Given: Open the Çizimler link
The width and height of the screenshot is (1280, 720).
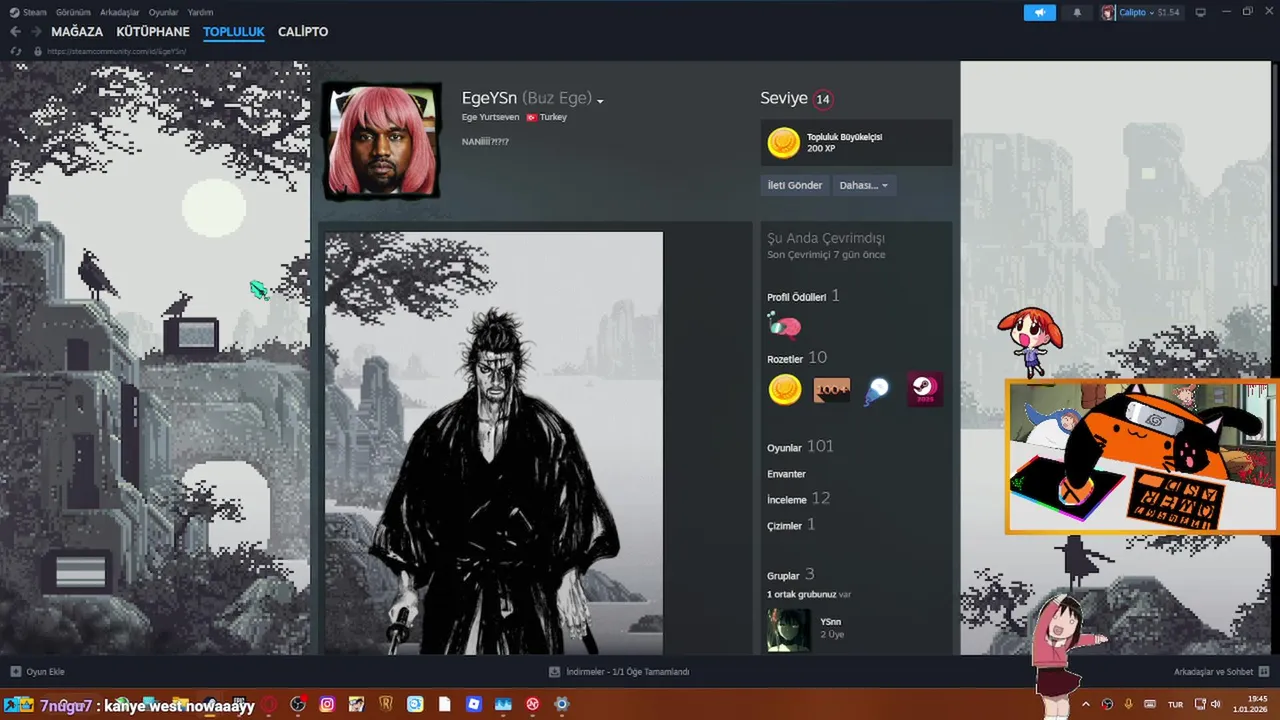Looking at the screenshot, I should [791, 525].
